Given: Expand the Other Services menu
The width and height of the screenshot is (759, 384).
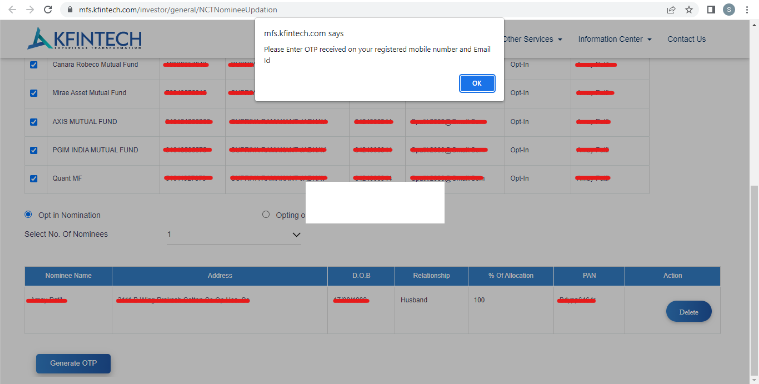Looking at the screenshot, I should tap(532, 39).
